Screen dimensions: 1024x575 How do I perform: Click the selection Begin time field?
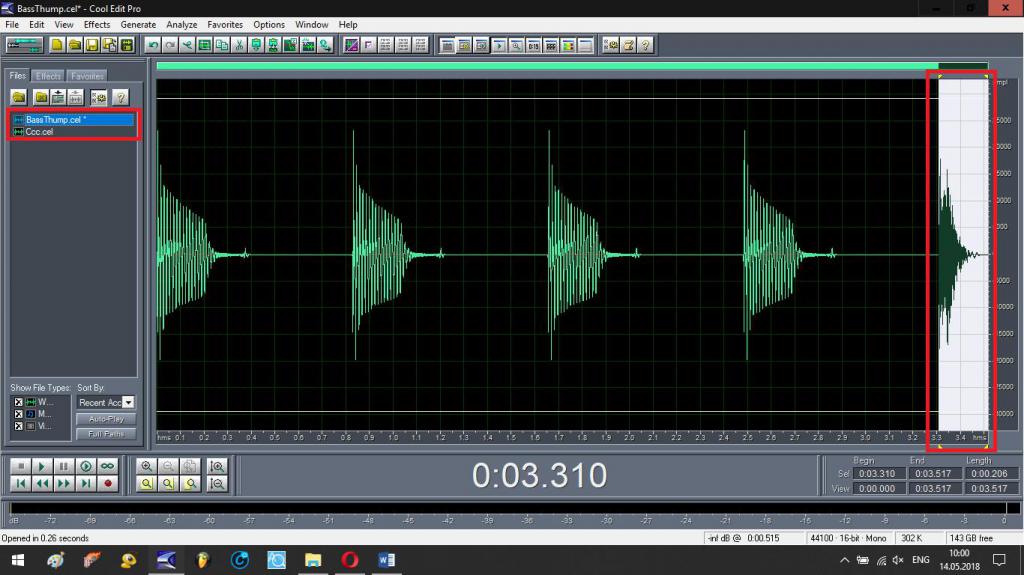tap(878, 474)
